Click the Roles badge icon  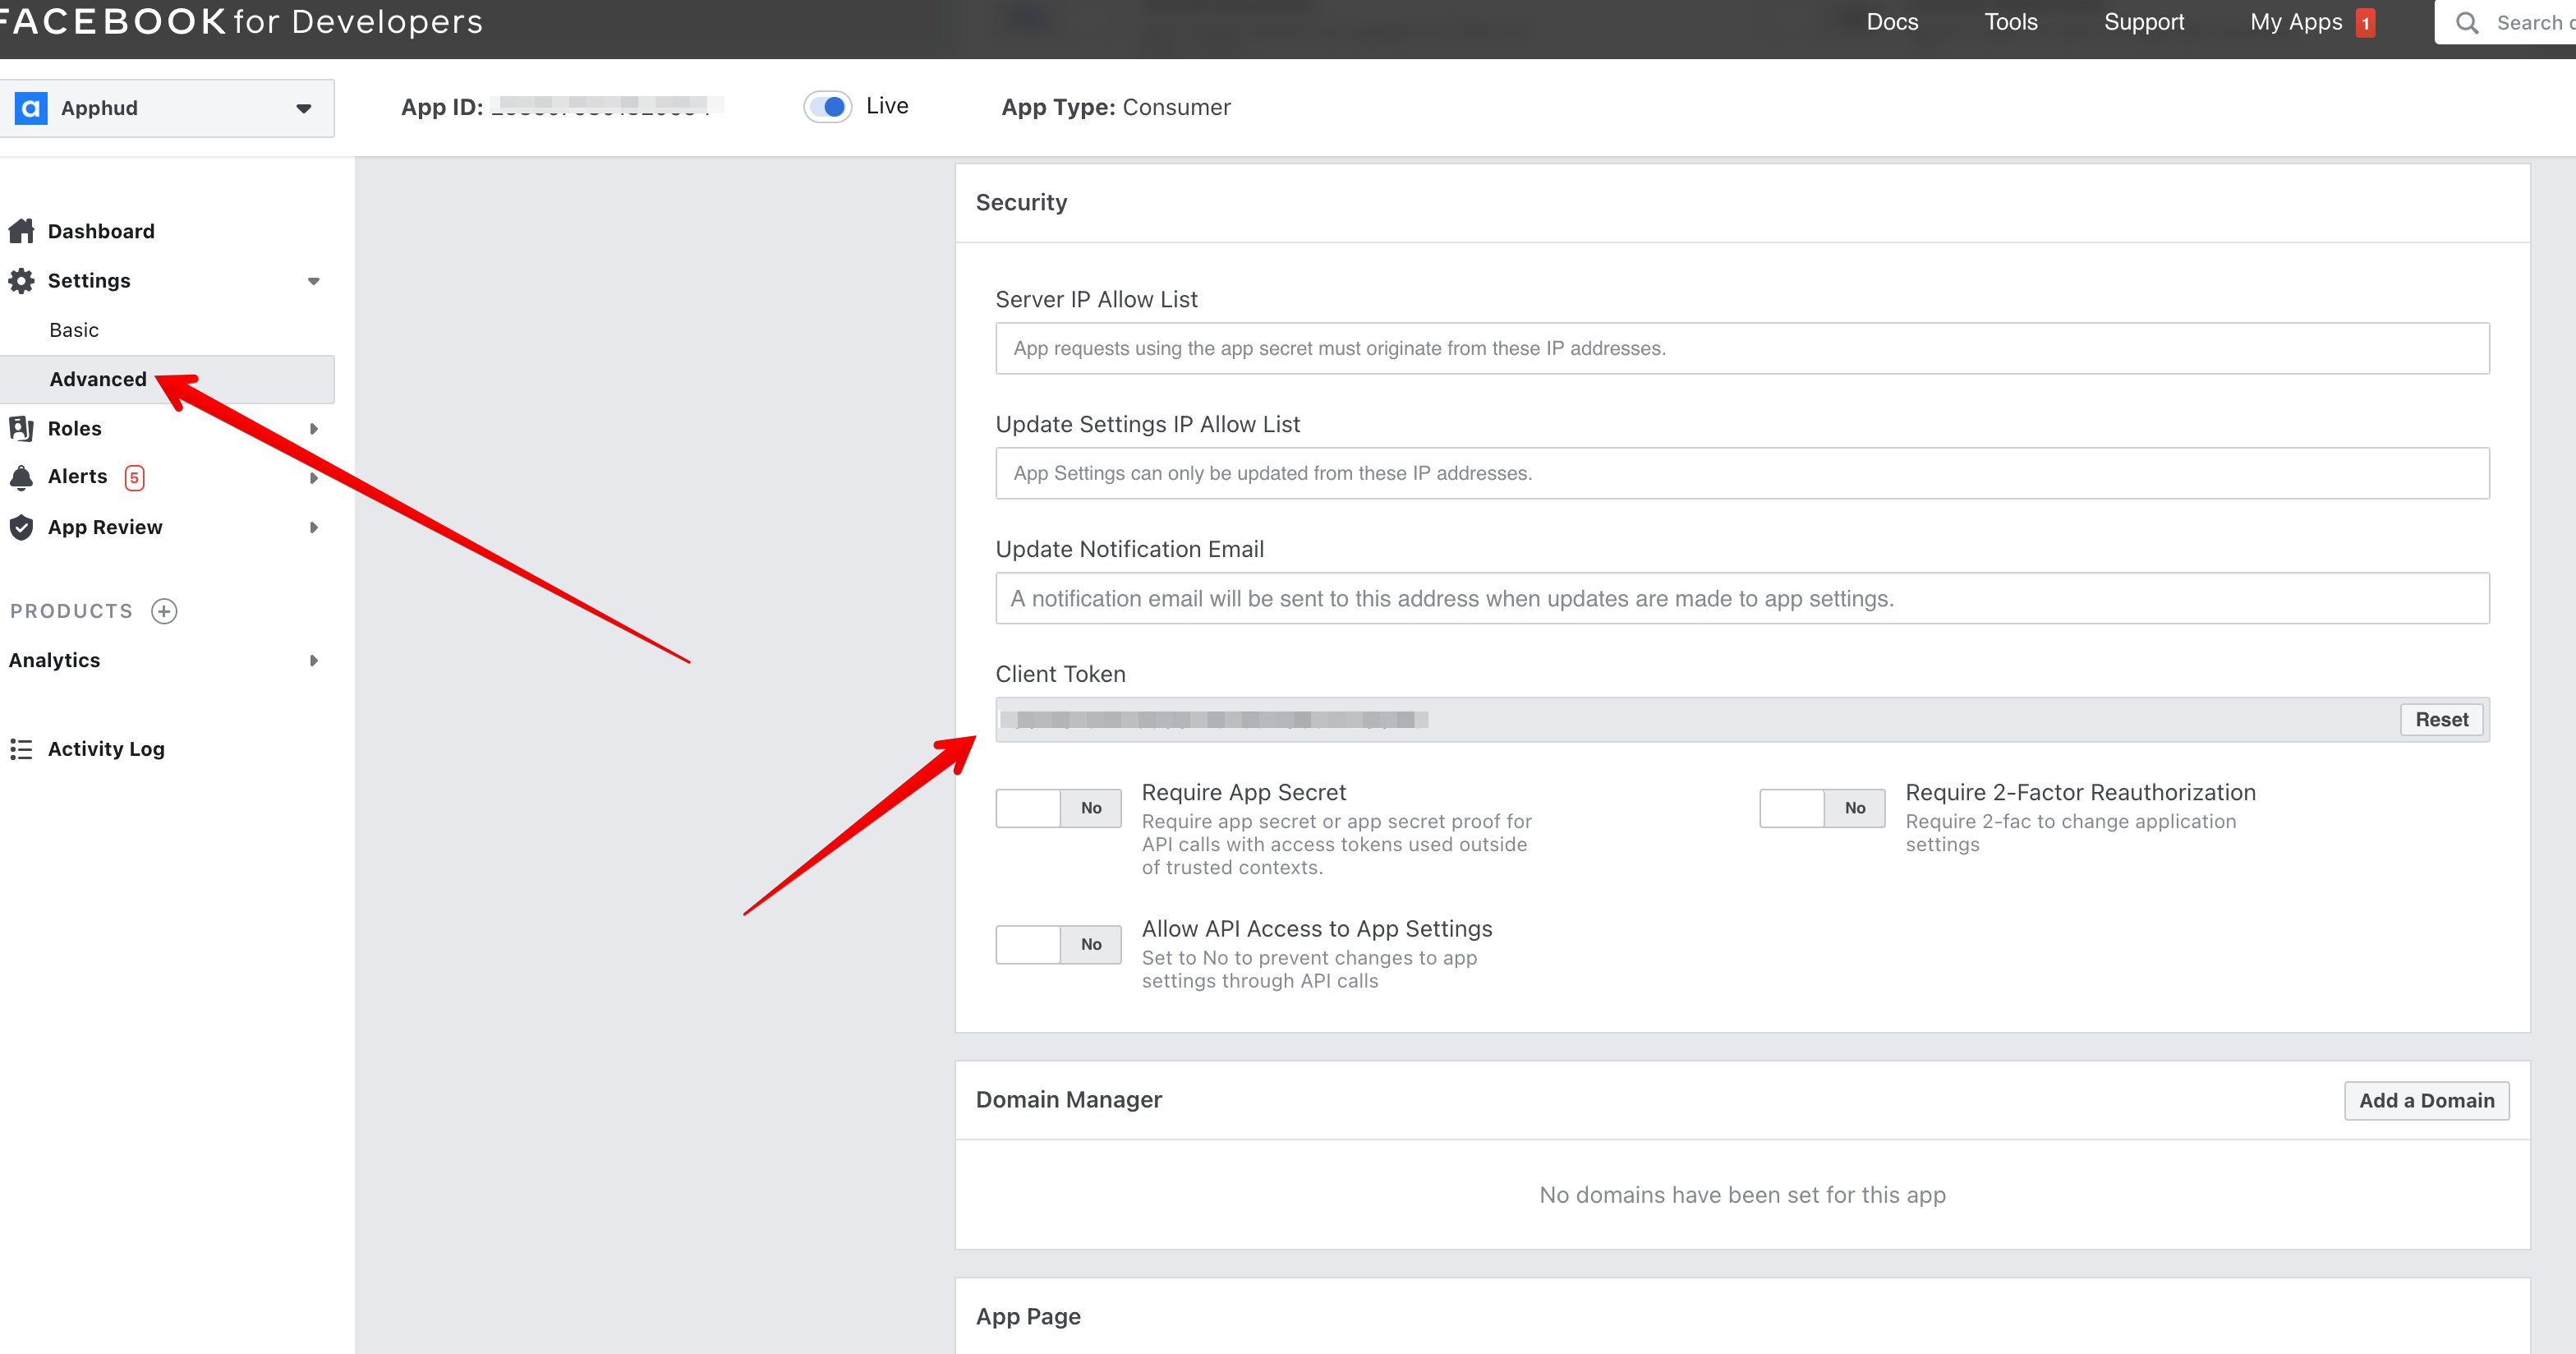click(x=21, y=428)
